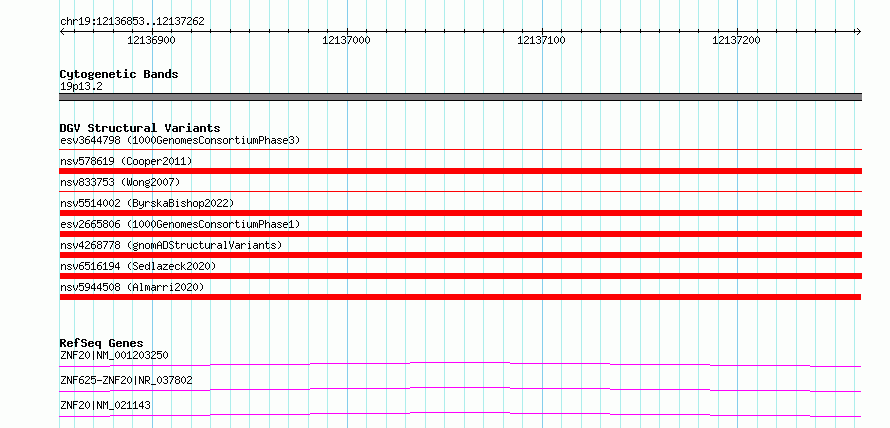Open the ZNF20|NM_001203250 gene label

114,356
